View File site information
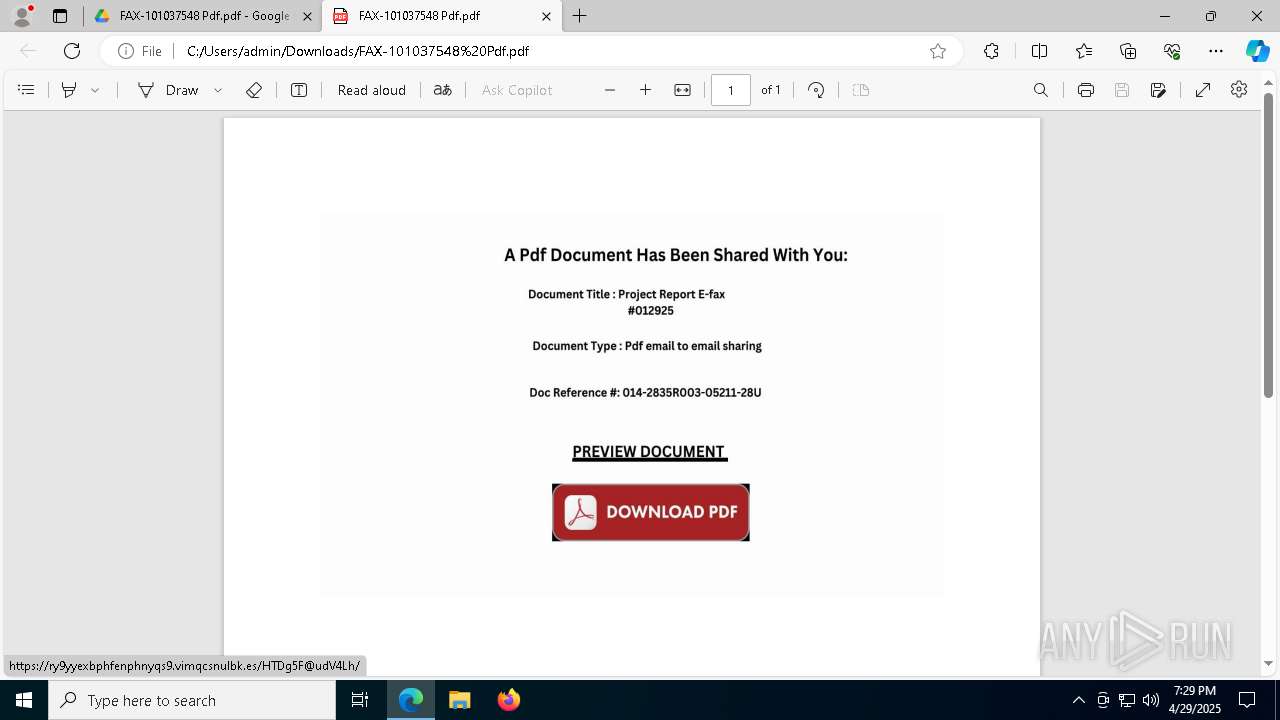The width and height of the screenshot is (1280, 720). (140, 51)
